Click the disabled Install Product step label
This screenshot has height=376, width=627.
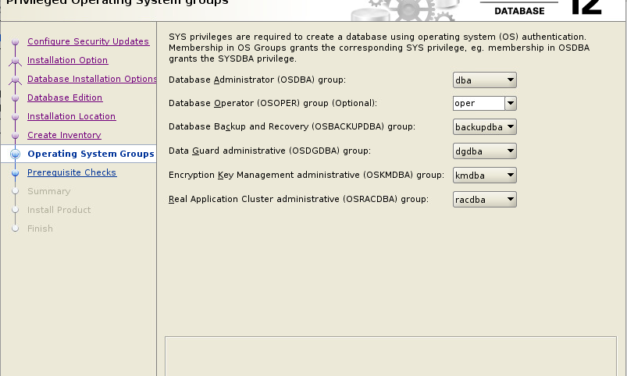click(59, 210)
